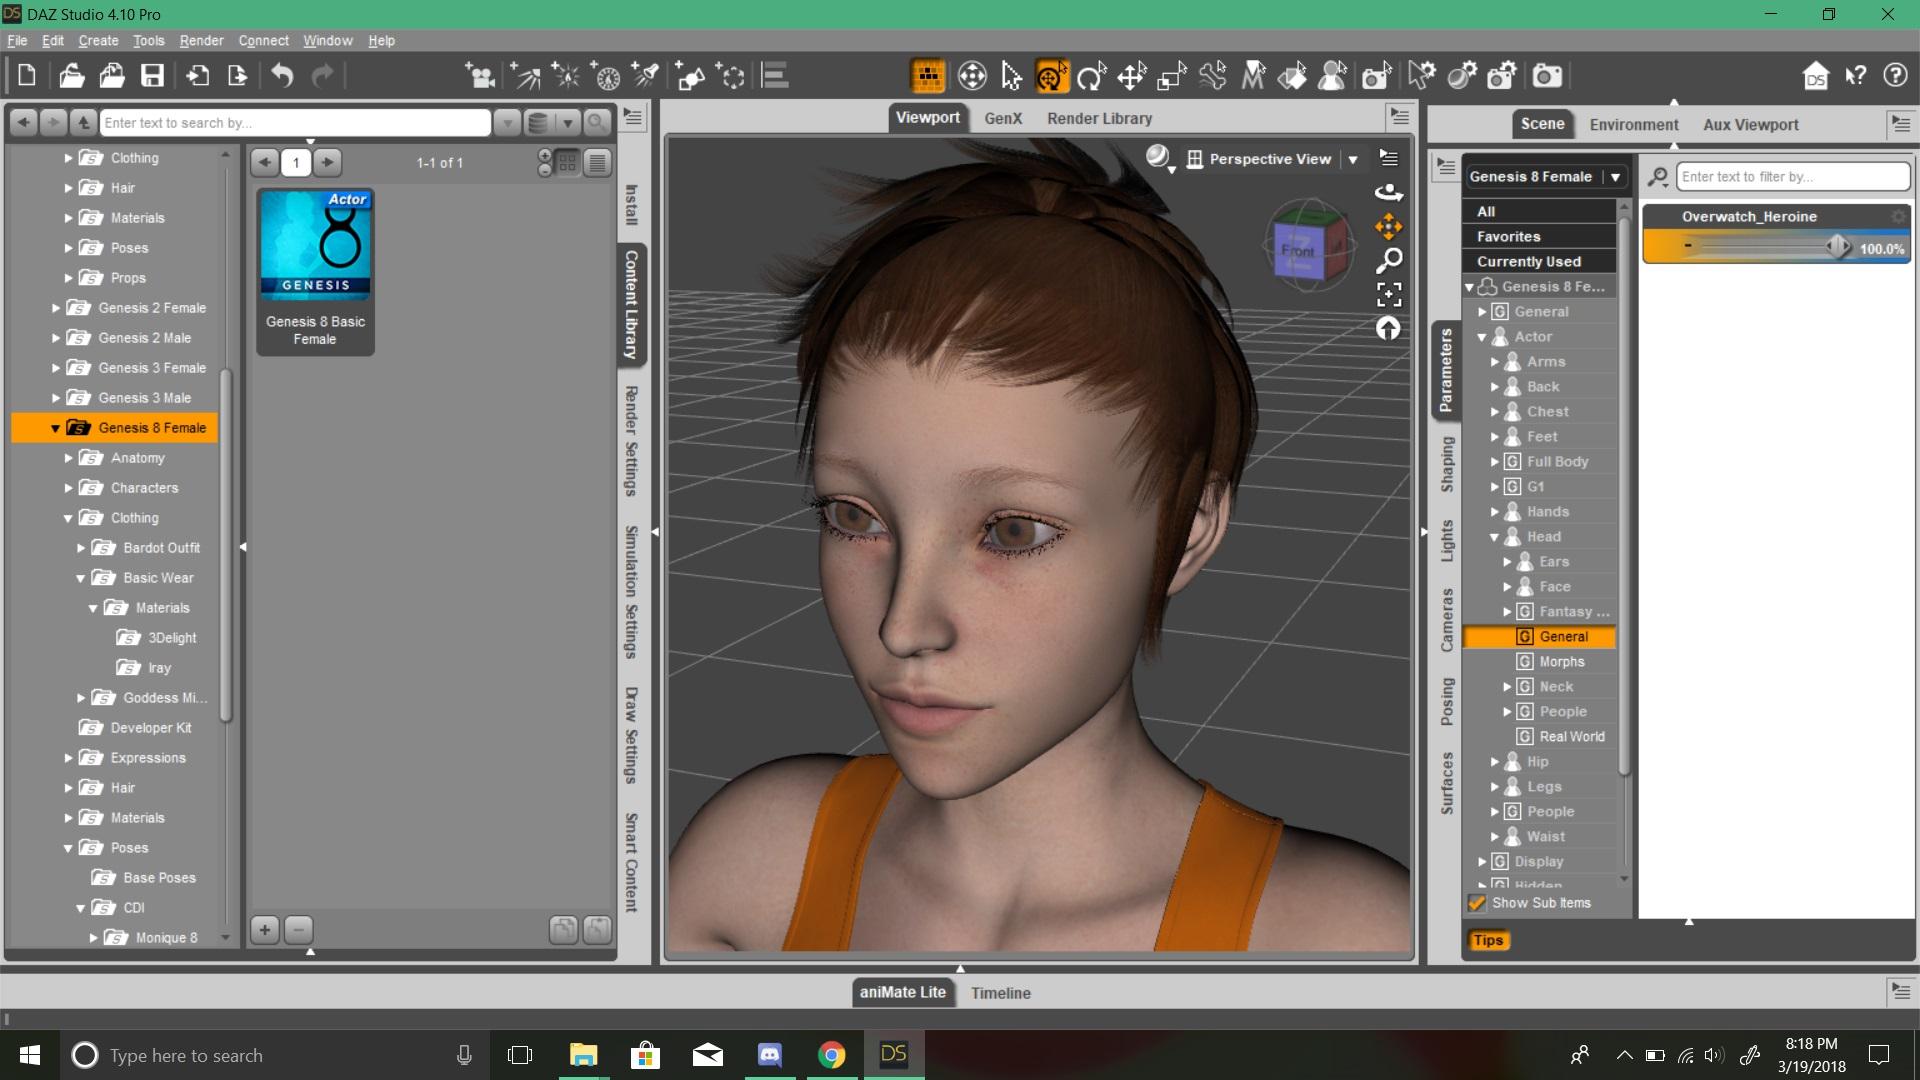Open the Render menu
This screenshot has width=1920, height=1080.
[201, 41]
